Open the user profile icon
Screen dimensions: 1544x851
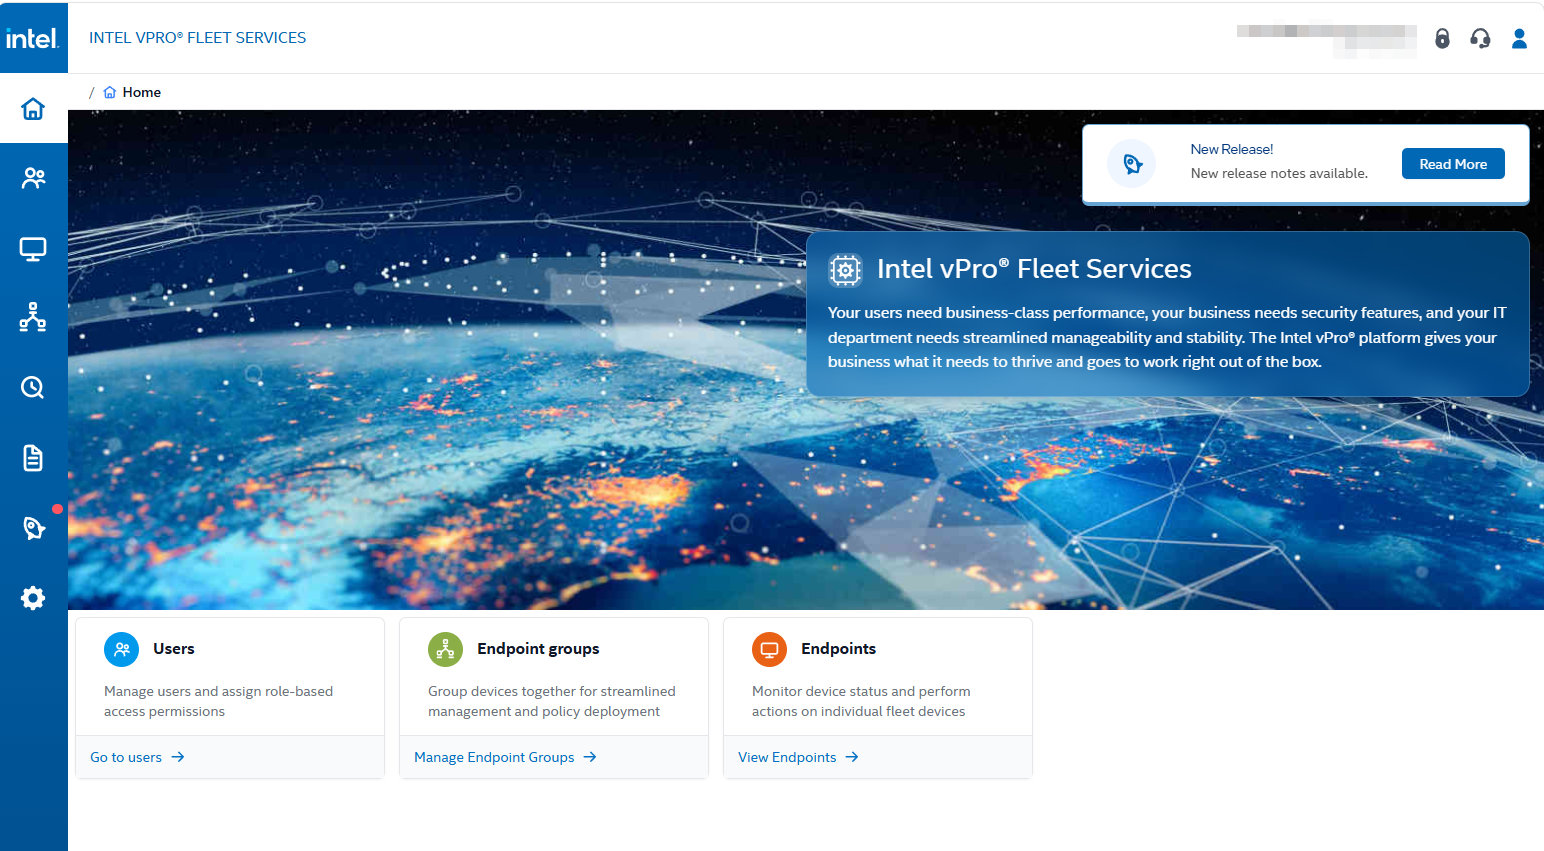pos(1519,38)
